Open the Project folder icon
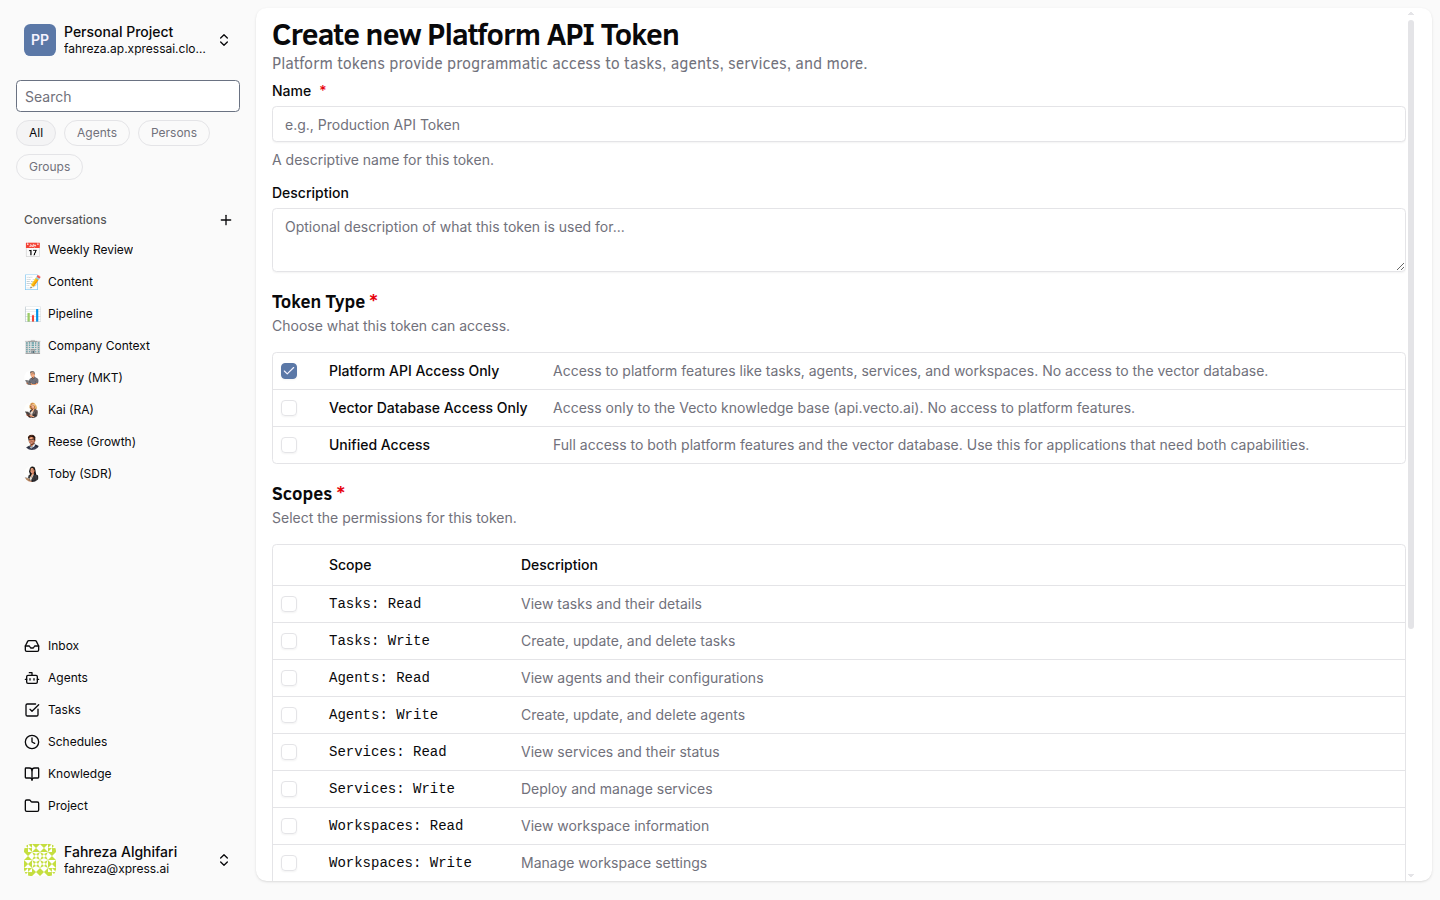 point(32,806)
